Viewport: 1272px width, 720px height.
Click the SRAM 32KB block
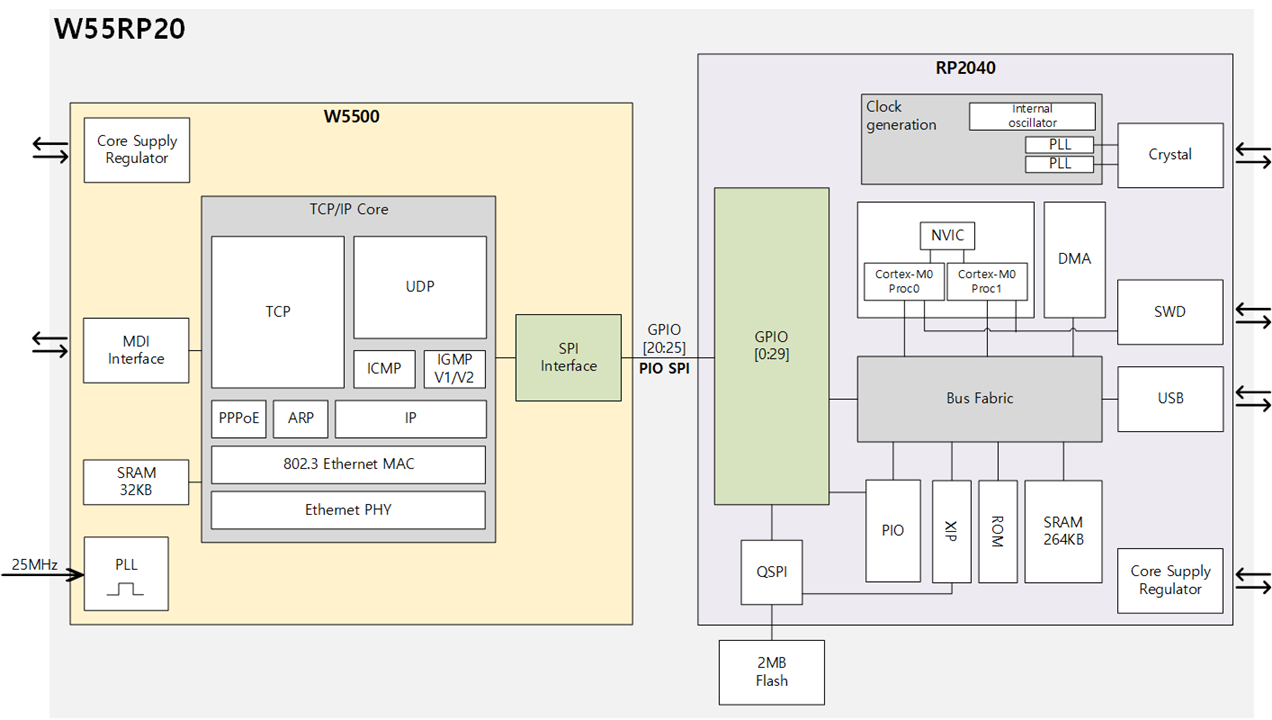pos(136,482)
